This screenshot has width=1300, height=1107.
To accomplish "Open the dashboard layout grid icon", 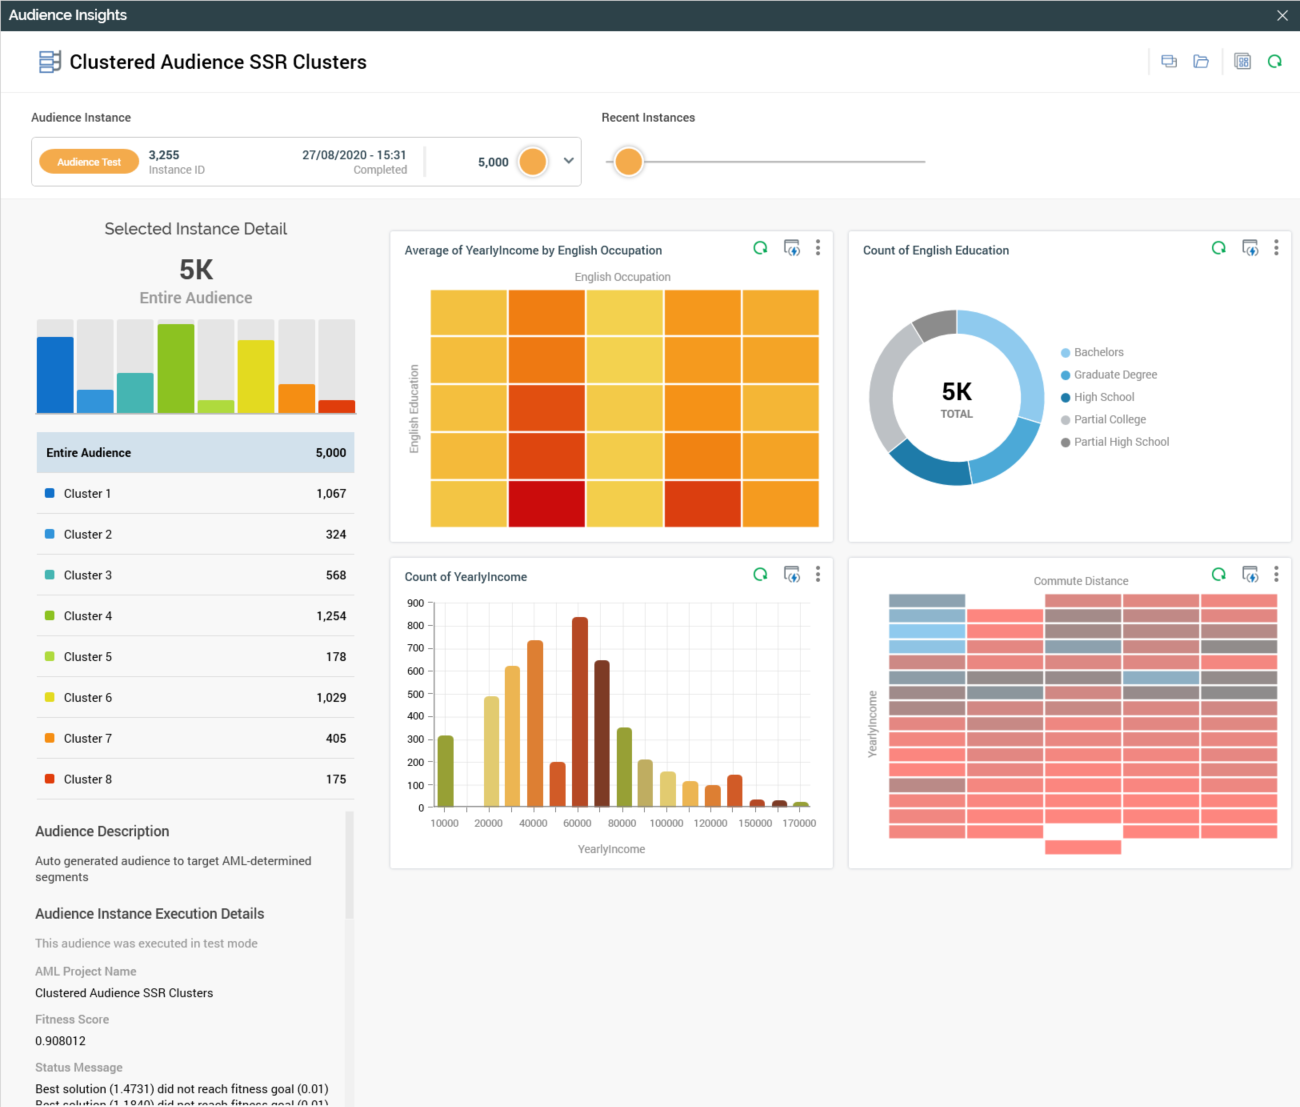I will point(1242,62).
